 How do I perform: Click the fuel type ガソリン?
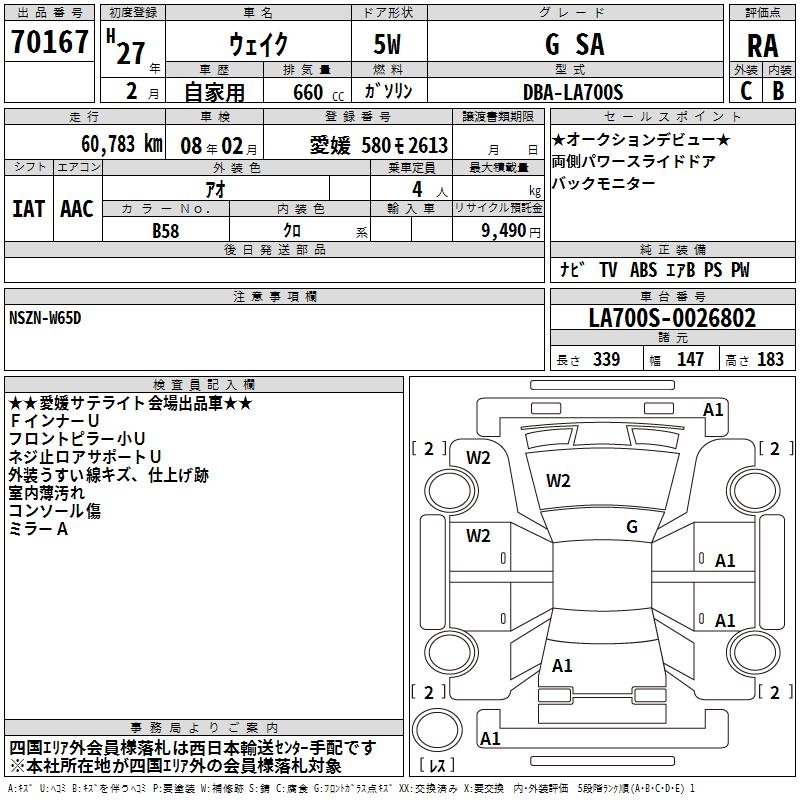coord(388,92)
